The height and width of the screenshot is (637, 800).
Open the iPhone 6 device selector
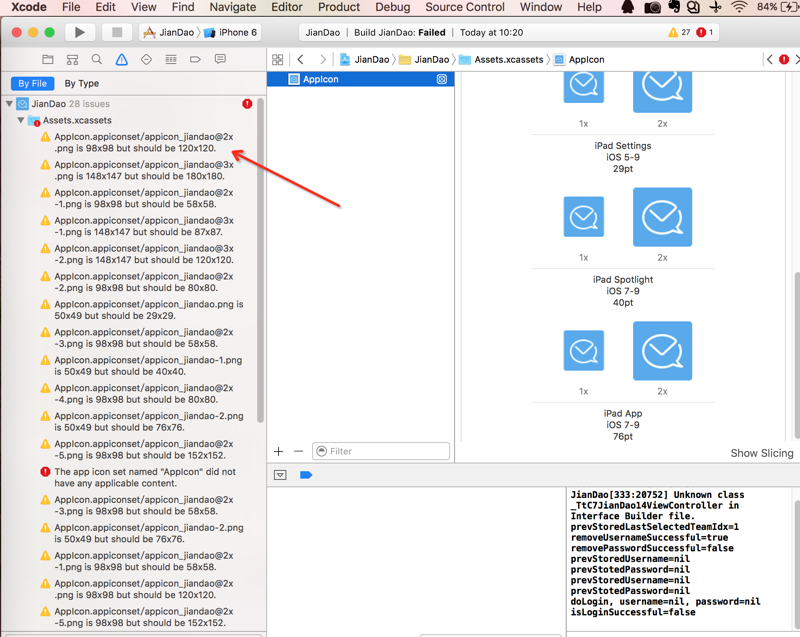click(x=231, y=33)
